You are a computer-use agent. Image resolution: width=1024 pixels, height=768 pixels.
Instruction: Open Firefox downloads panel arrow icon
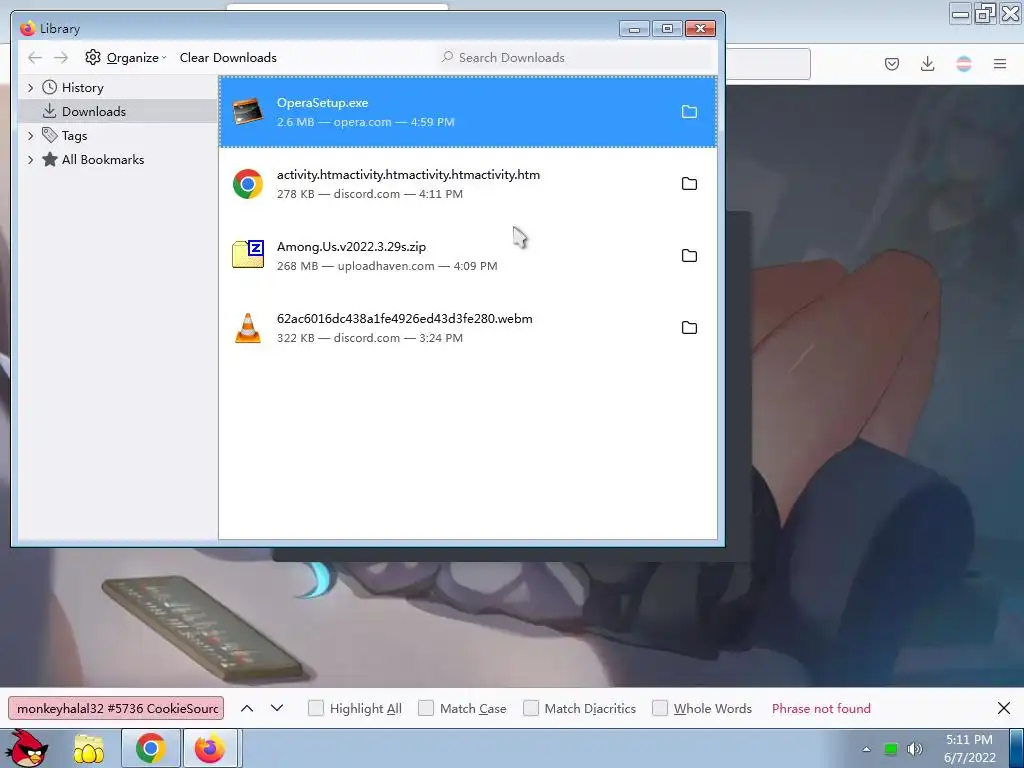pos(927,63)
